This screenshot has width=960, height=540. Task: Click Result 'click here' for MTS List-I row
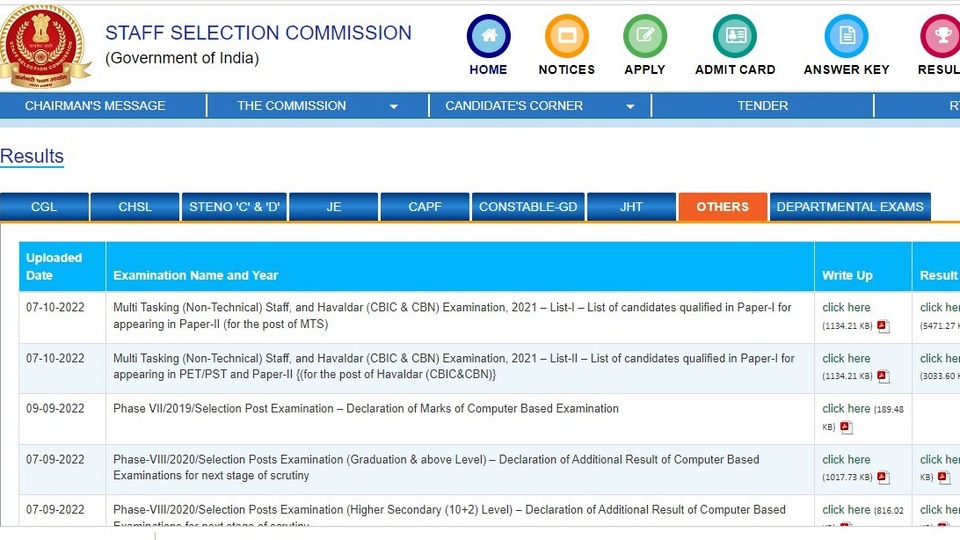(940, 307)
